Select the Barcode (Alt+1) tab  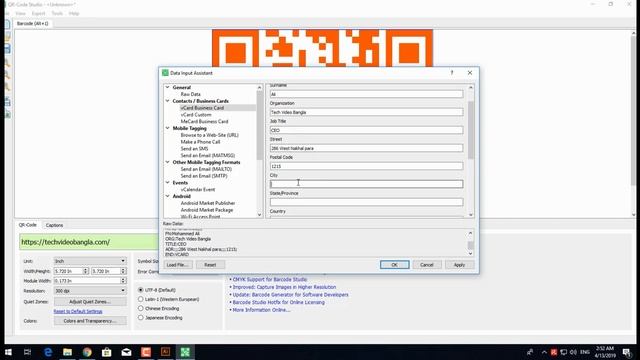(x=32, y=24)
